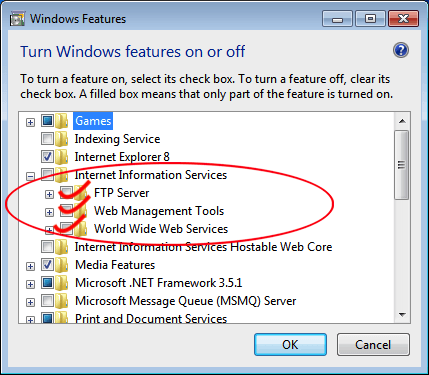The height and width of the screenshot is (375, 429).
Task: Select the Web Management Tools label
Action: point(159,211)
